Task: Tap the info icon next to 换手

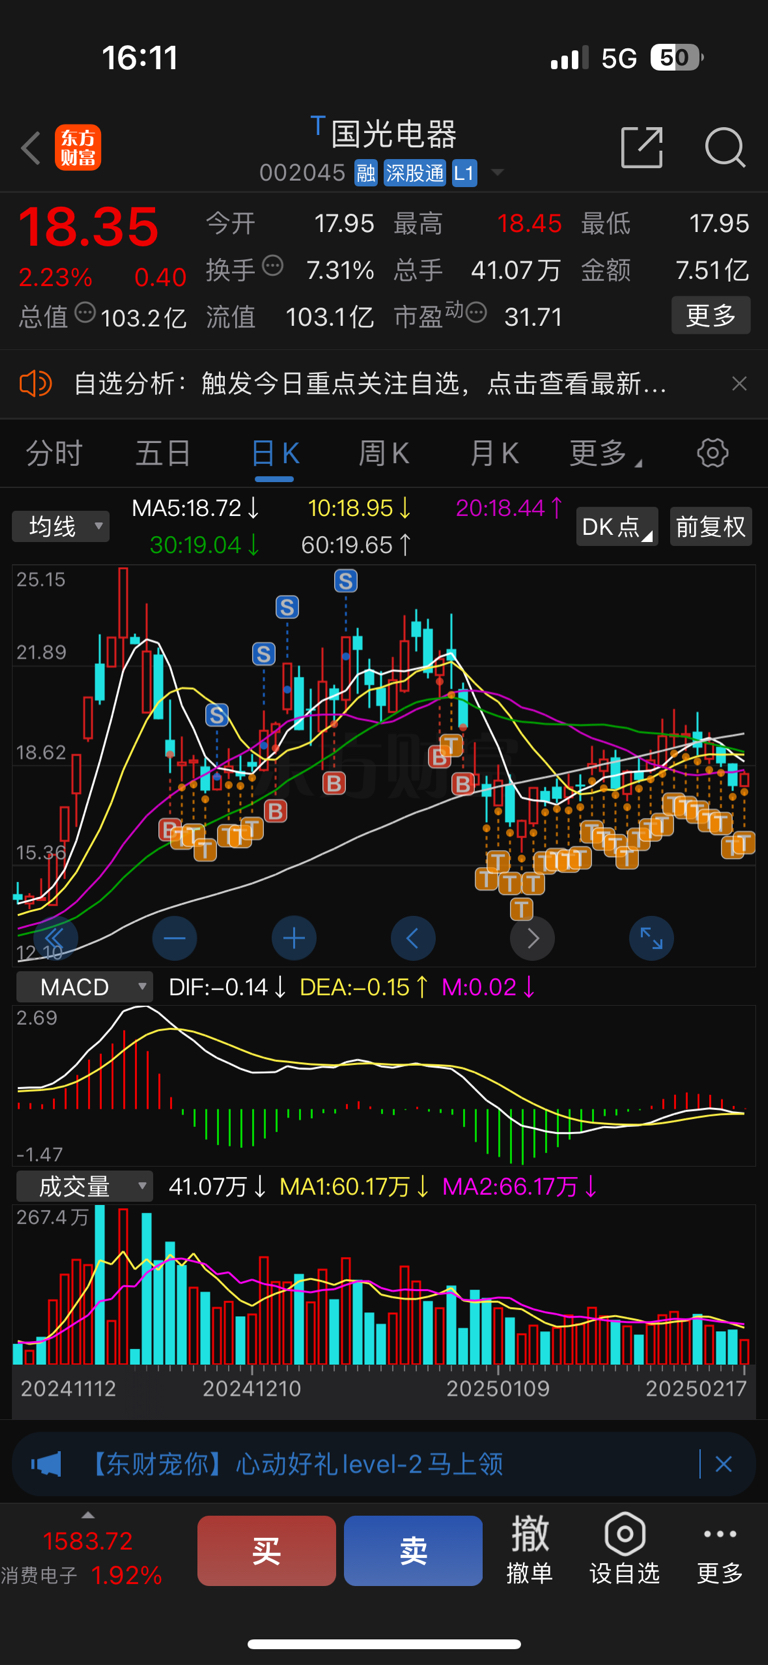Action: (273, 266)
